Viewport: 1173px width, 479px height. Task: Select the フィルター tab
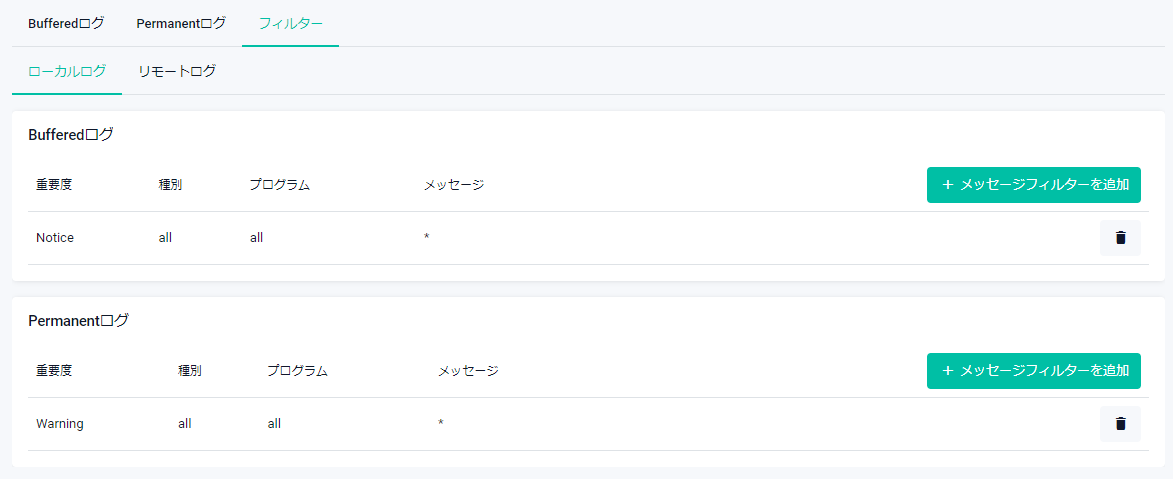[x=290, y=23]
